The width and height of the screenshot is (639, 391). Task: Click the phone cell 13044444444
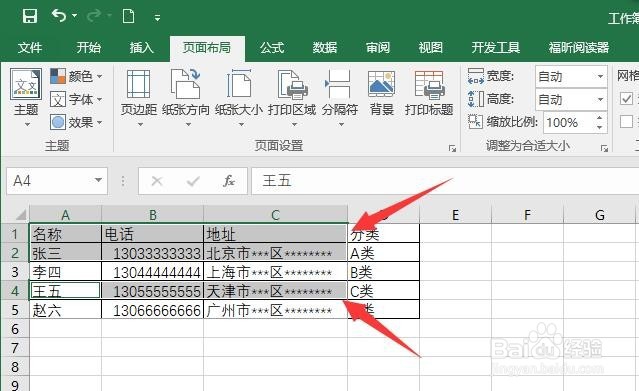click(x=152, y=272)
